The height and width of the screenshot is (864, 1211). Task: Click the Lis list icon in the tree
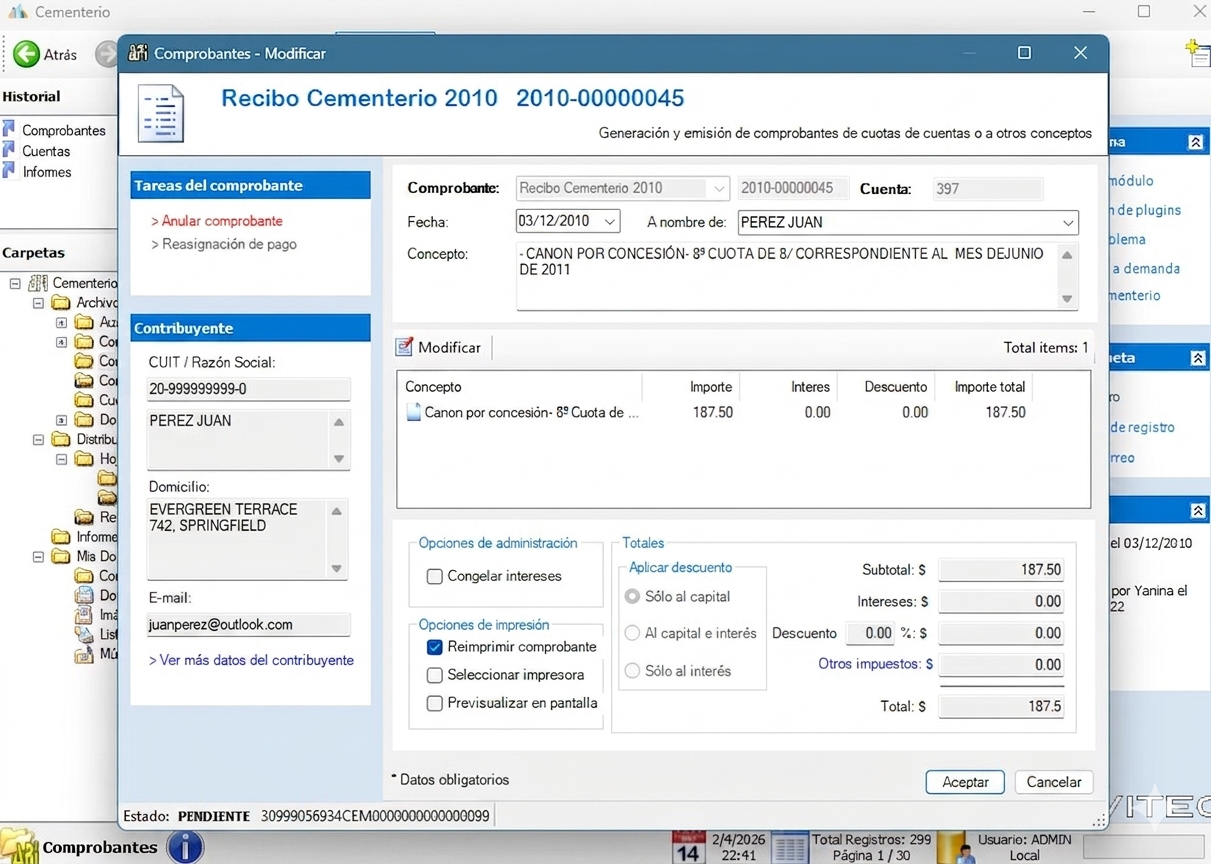tap(84, 634)
